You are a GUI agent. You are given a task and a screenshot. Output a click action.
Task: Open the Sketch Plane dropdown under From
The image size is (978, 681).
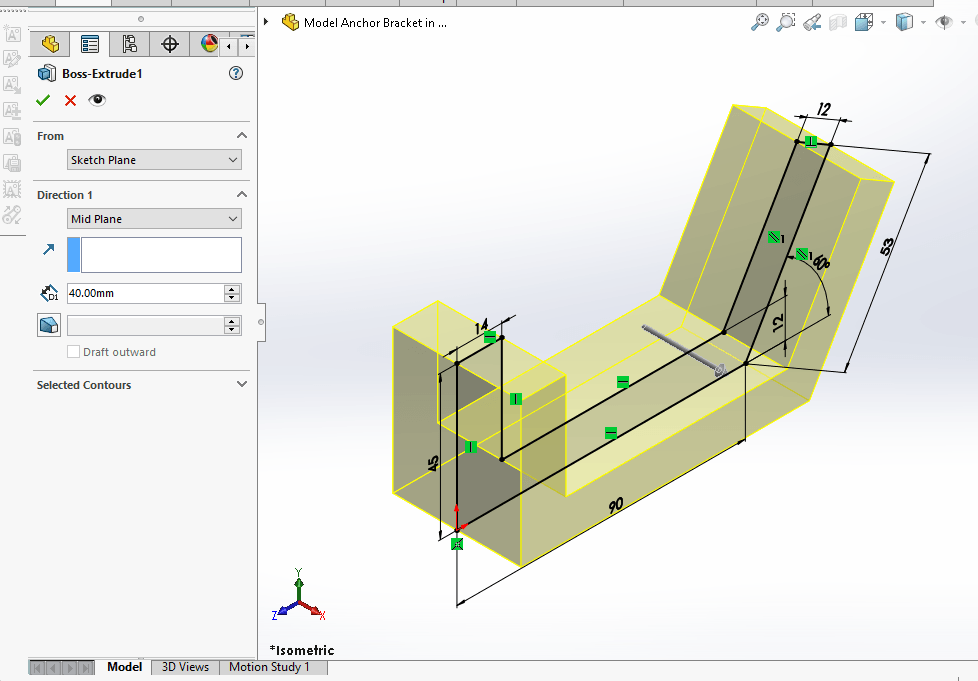point(154,159)
